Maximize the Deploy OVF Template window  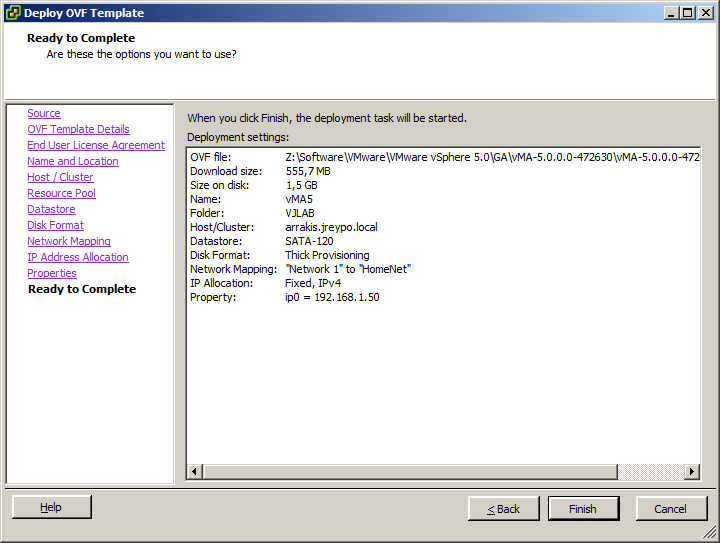(x=686, y=13)
